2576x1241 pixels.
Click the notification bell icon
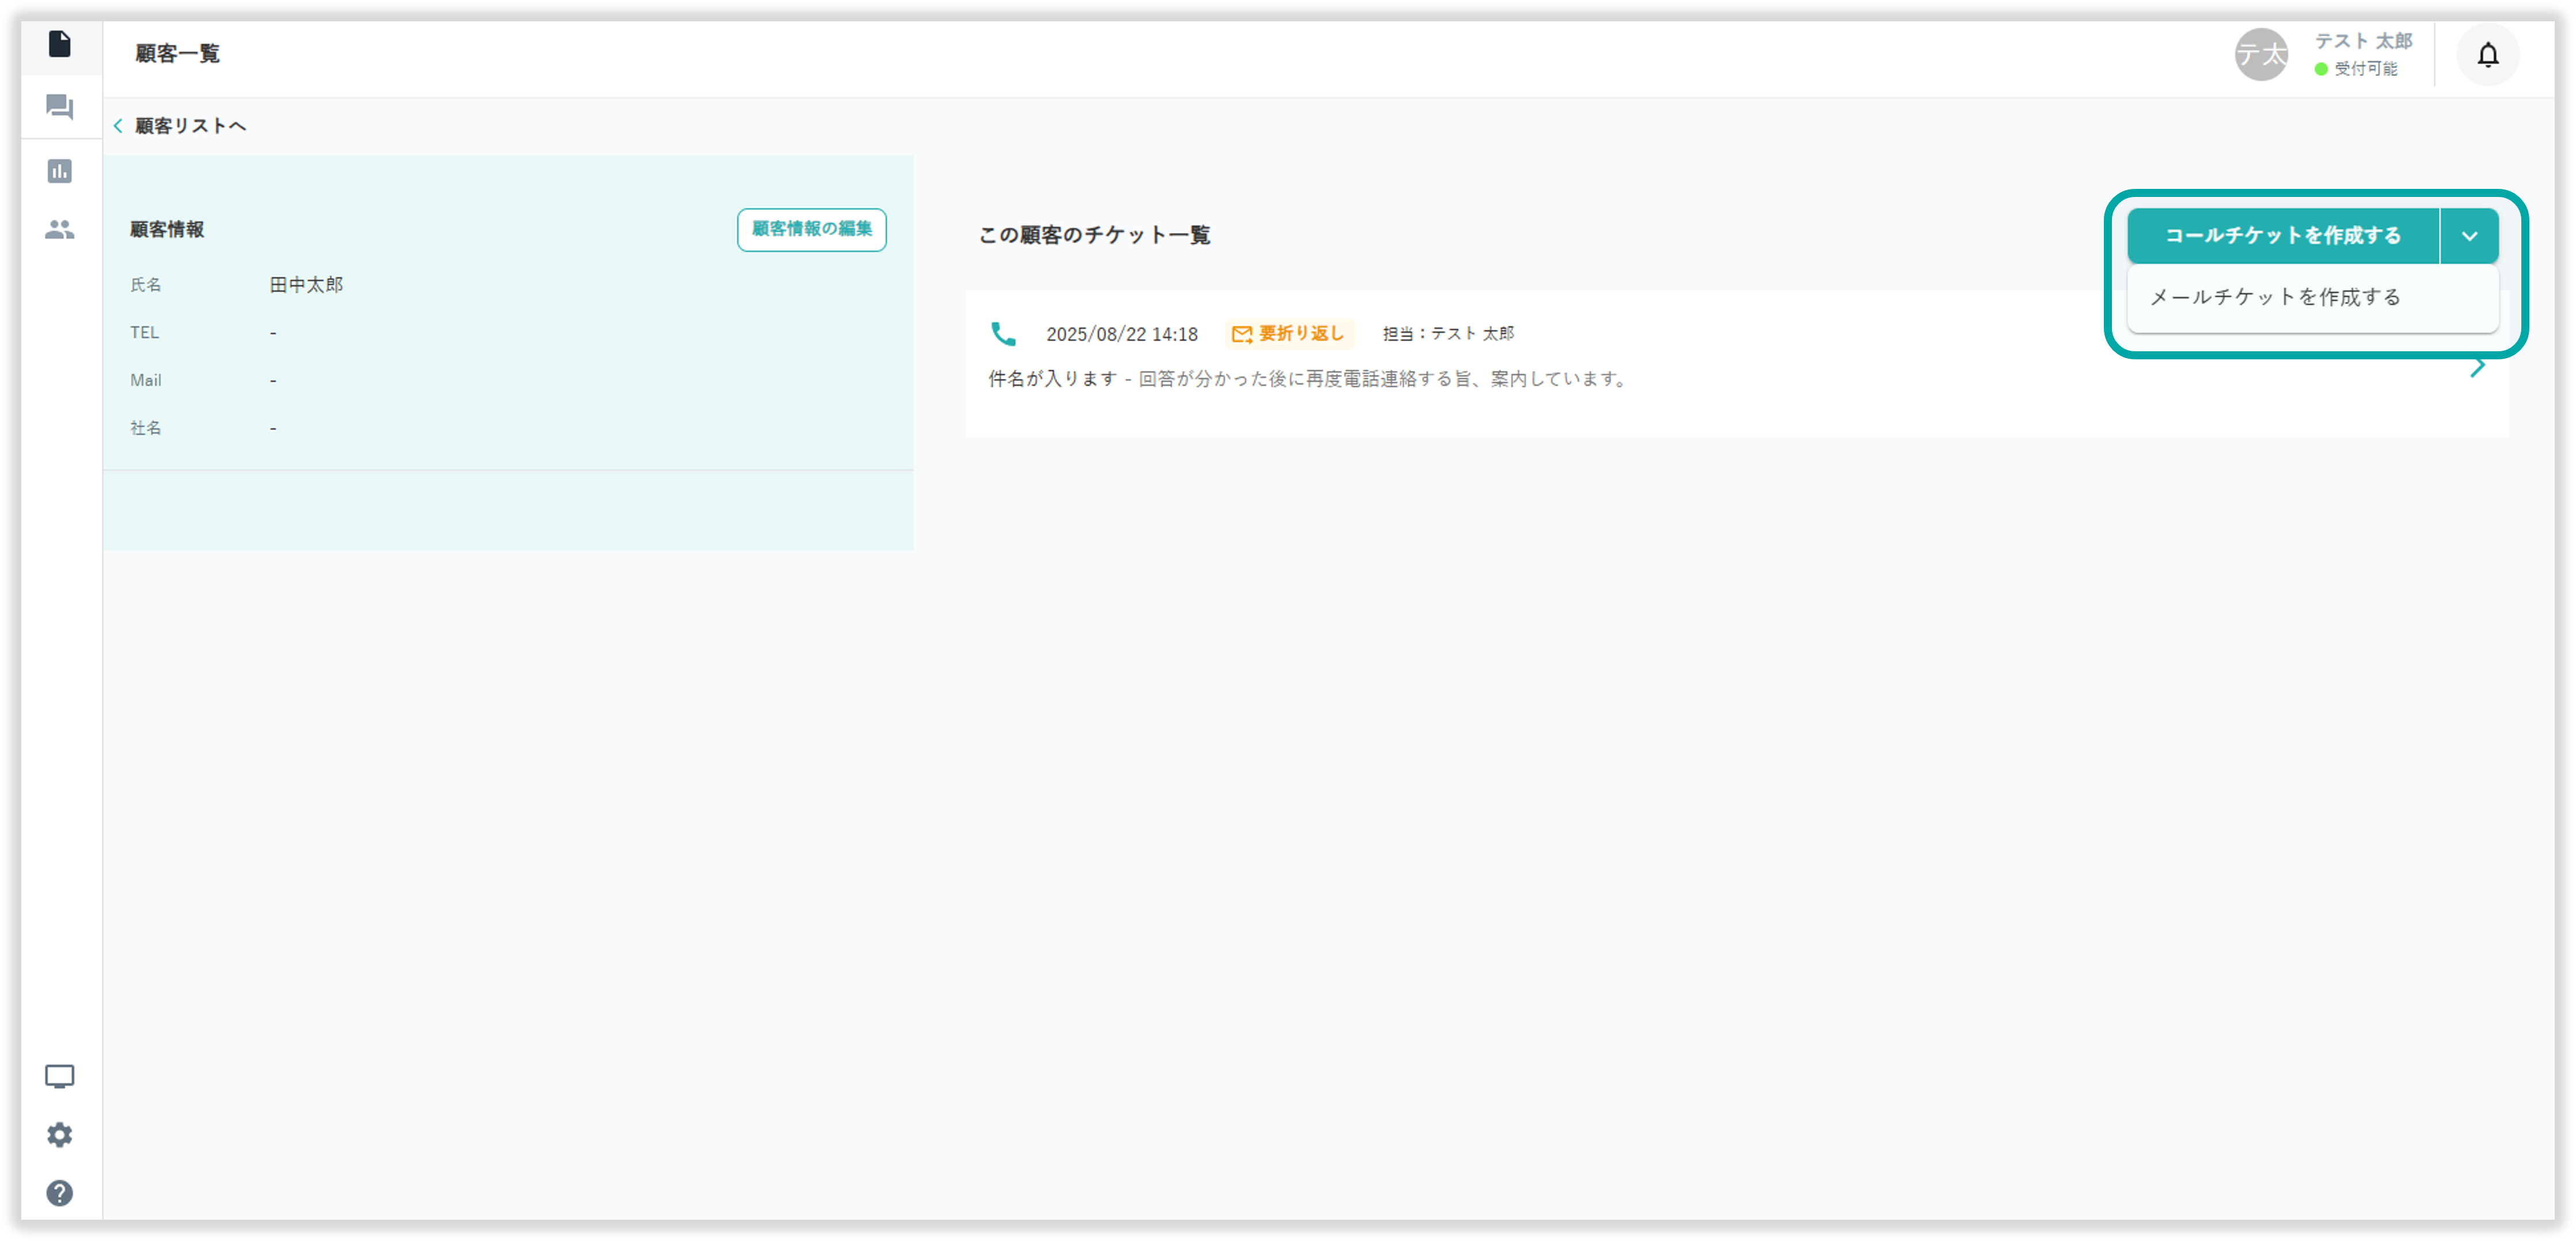[2487, 55]
